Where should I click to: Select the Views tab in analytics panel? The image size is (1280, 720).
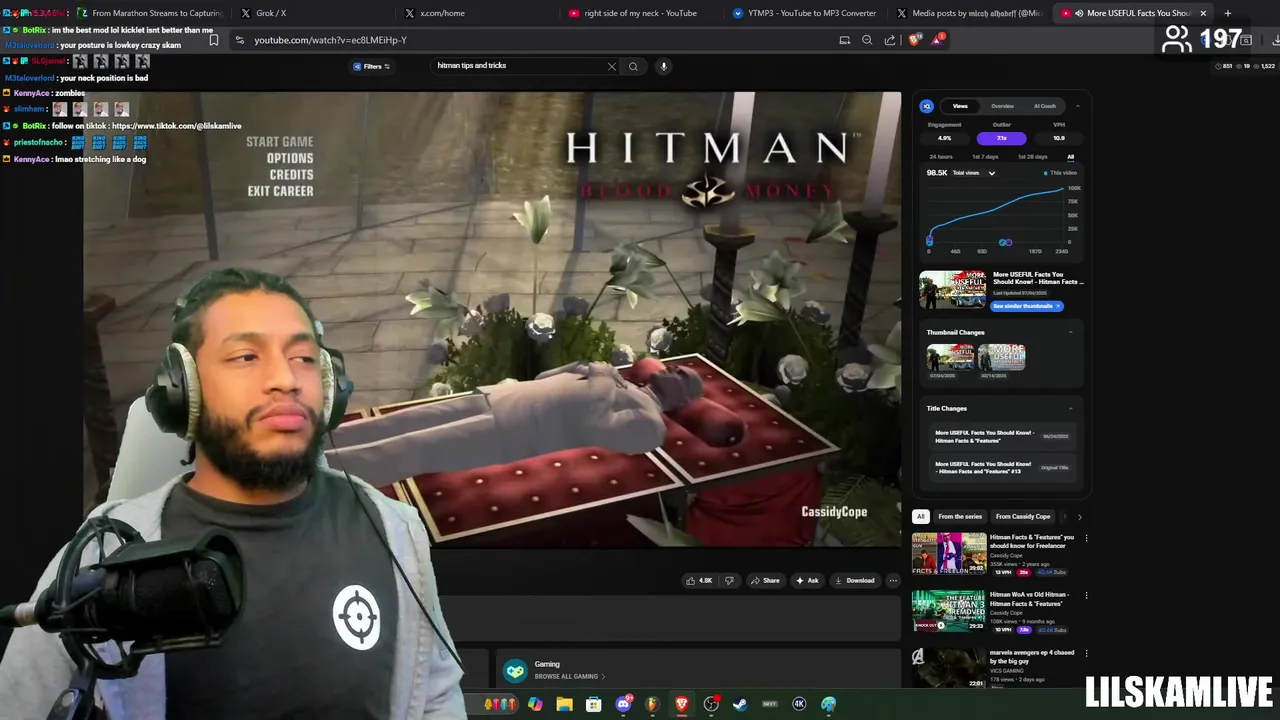click(x=960, y=106)
